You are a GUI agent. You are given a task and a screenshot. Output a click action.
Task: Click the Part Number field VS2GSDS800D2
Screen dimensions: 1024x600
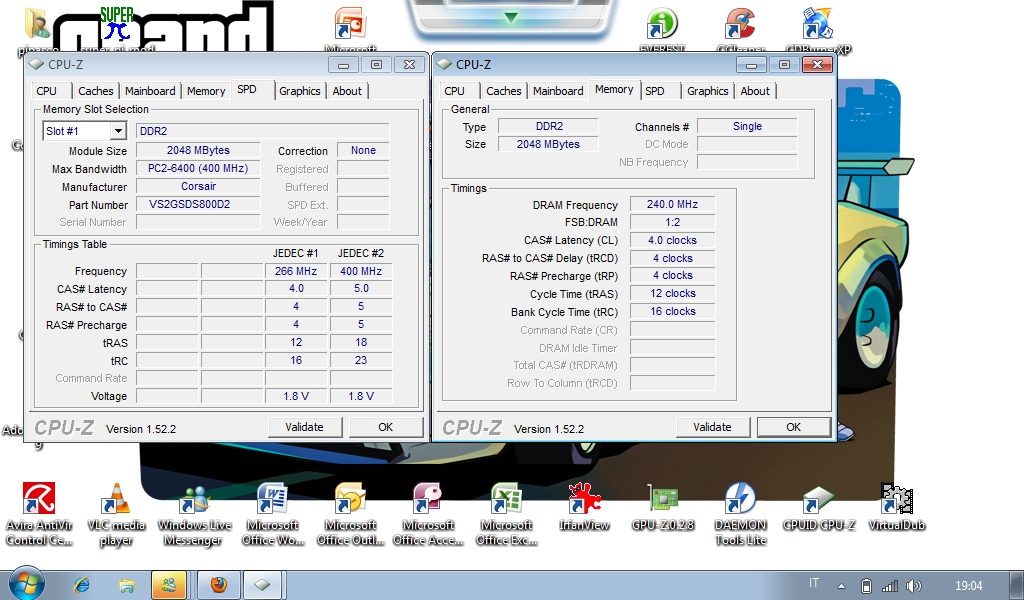[198, 205]
